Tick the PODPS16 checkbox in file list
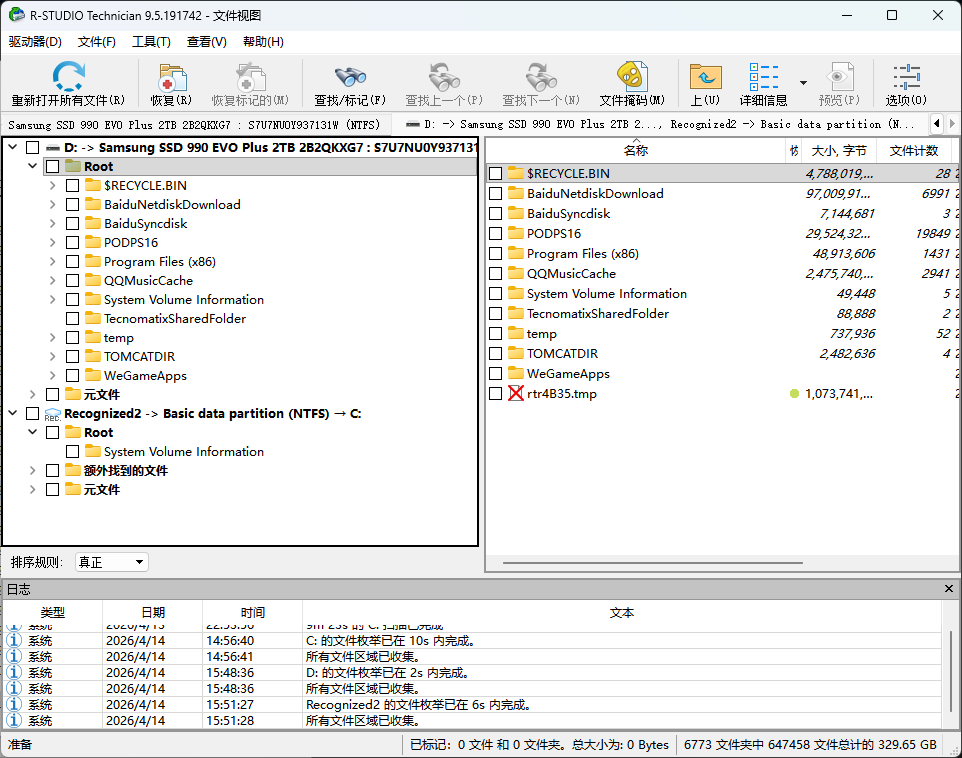Viewport: 962px width, 758px height. tap(496, 234)
